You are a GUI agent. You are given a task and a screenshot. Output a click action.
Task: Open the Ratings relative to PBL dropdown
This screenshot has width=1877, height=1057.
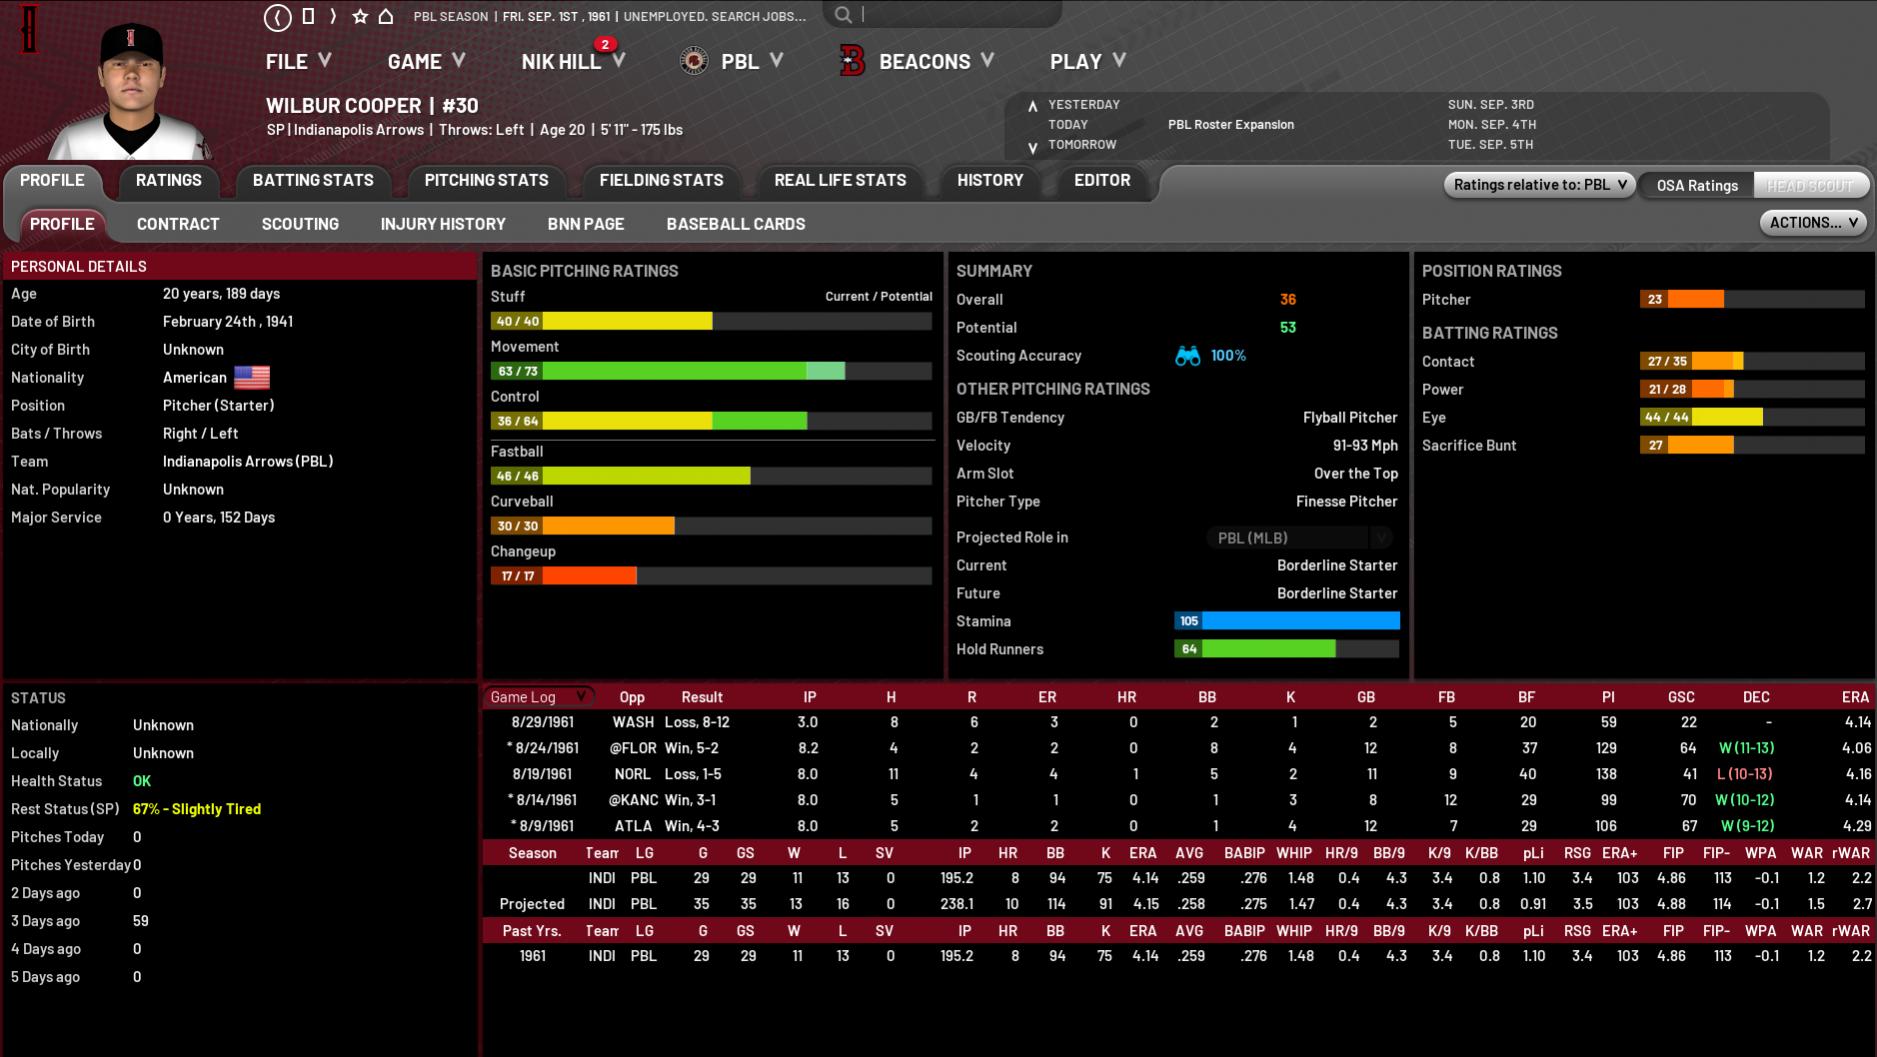(1539, 185)
